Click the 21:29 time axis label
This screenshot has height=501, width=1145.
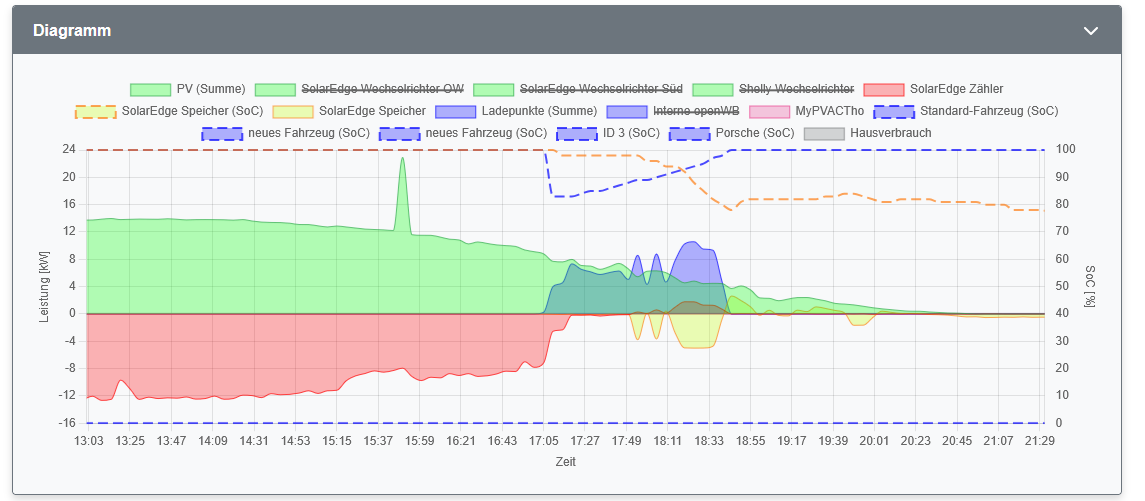coord(1041,442)
